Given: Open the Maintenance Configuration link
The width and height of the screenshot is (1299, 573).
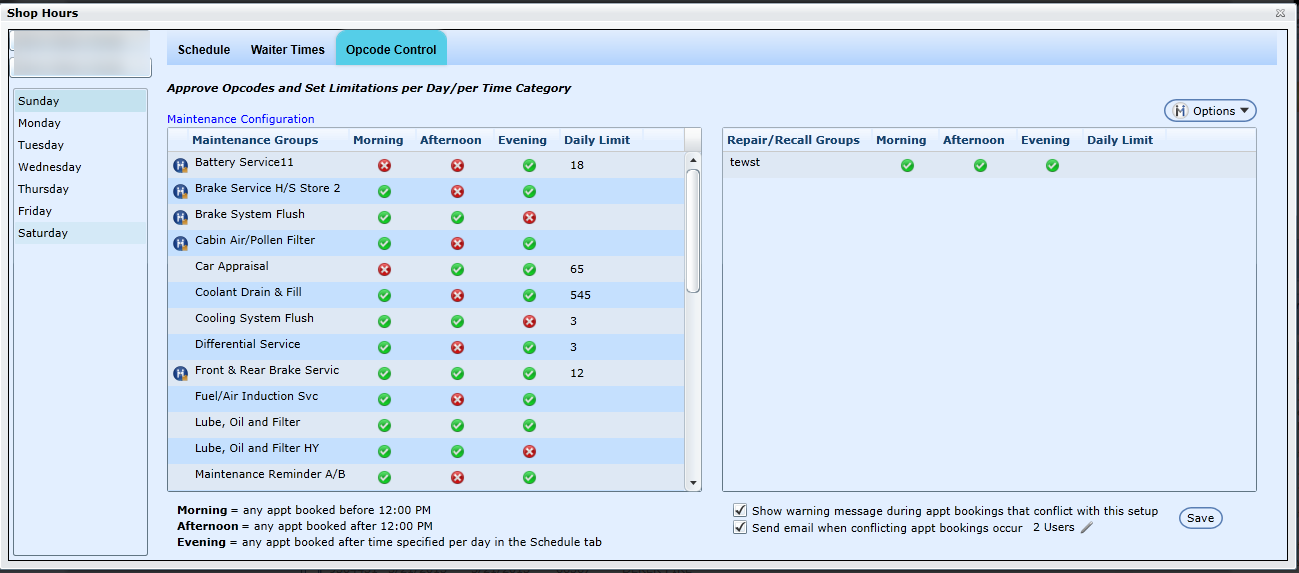Looking at the screenshot, I should (240, 119).
